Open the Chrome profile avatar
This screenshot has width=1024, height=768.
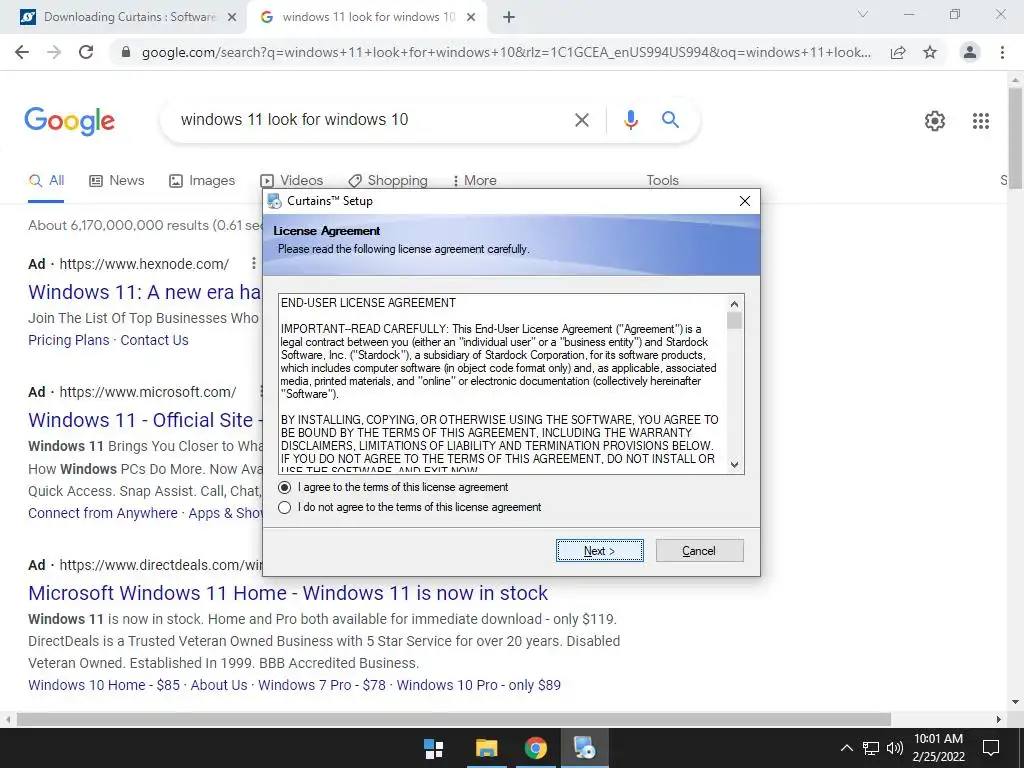click(970, 52)
